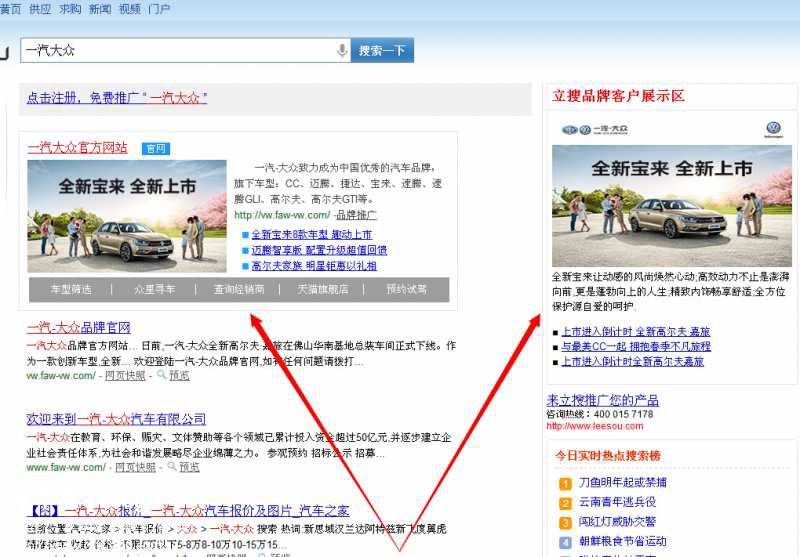
Task: Open the first 上市进入倒计时 全新高尔夫·嘉旅 link
Action: 636,332
